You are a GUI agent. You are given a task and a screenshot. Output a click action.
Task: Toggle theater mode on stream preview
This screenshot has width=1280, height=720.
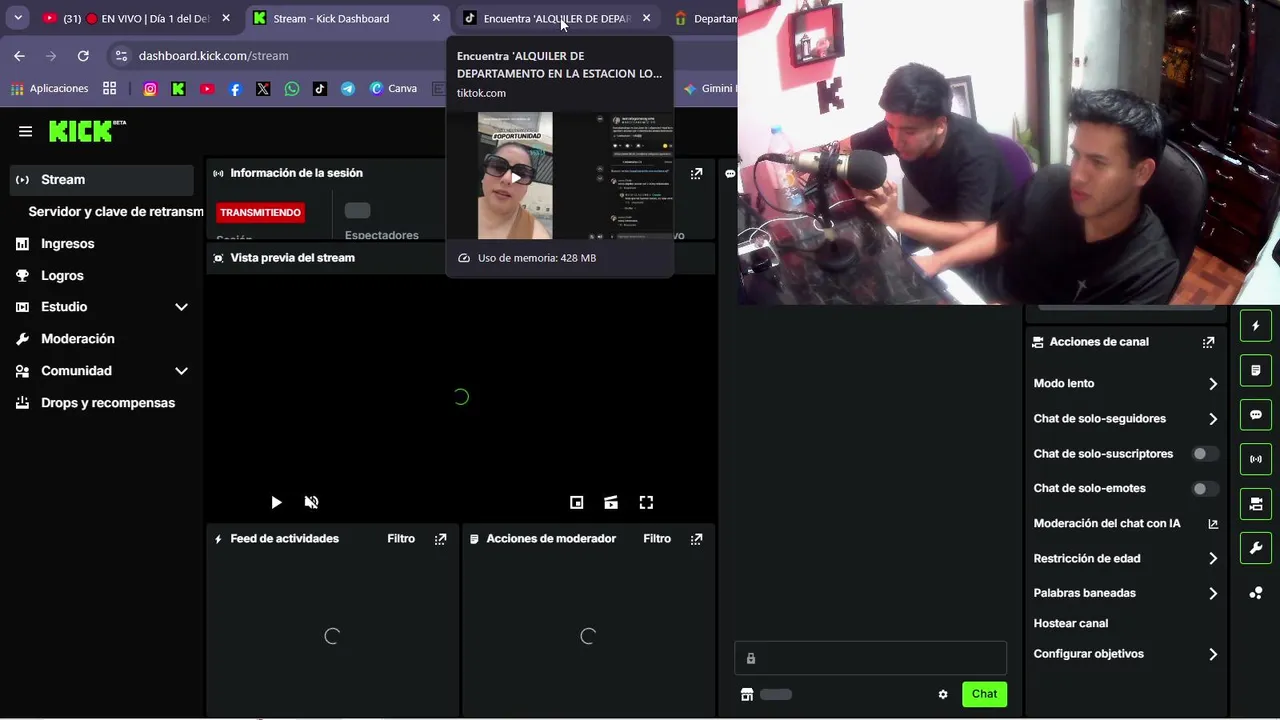(611, 503)
